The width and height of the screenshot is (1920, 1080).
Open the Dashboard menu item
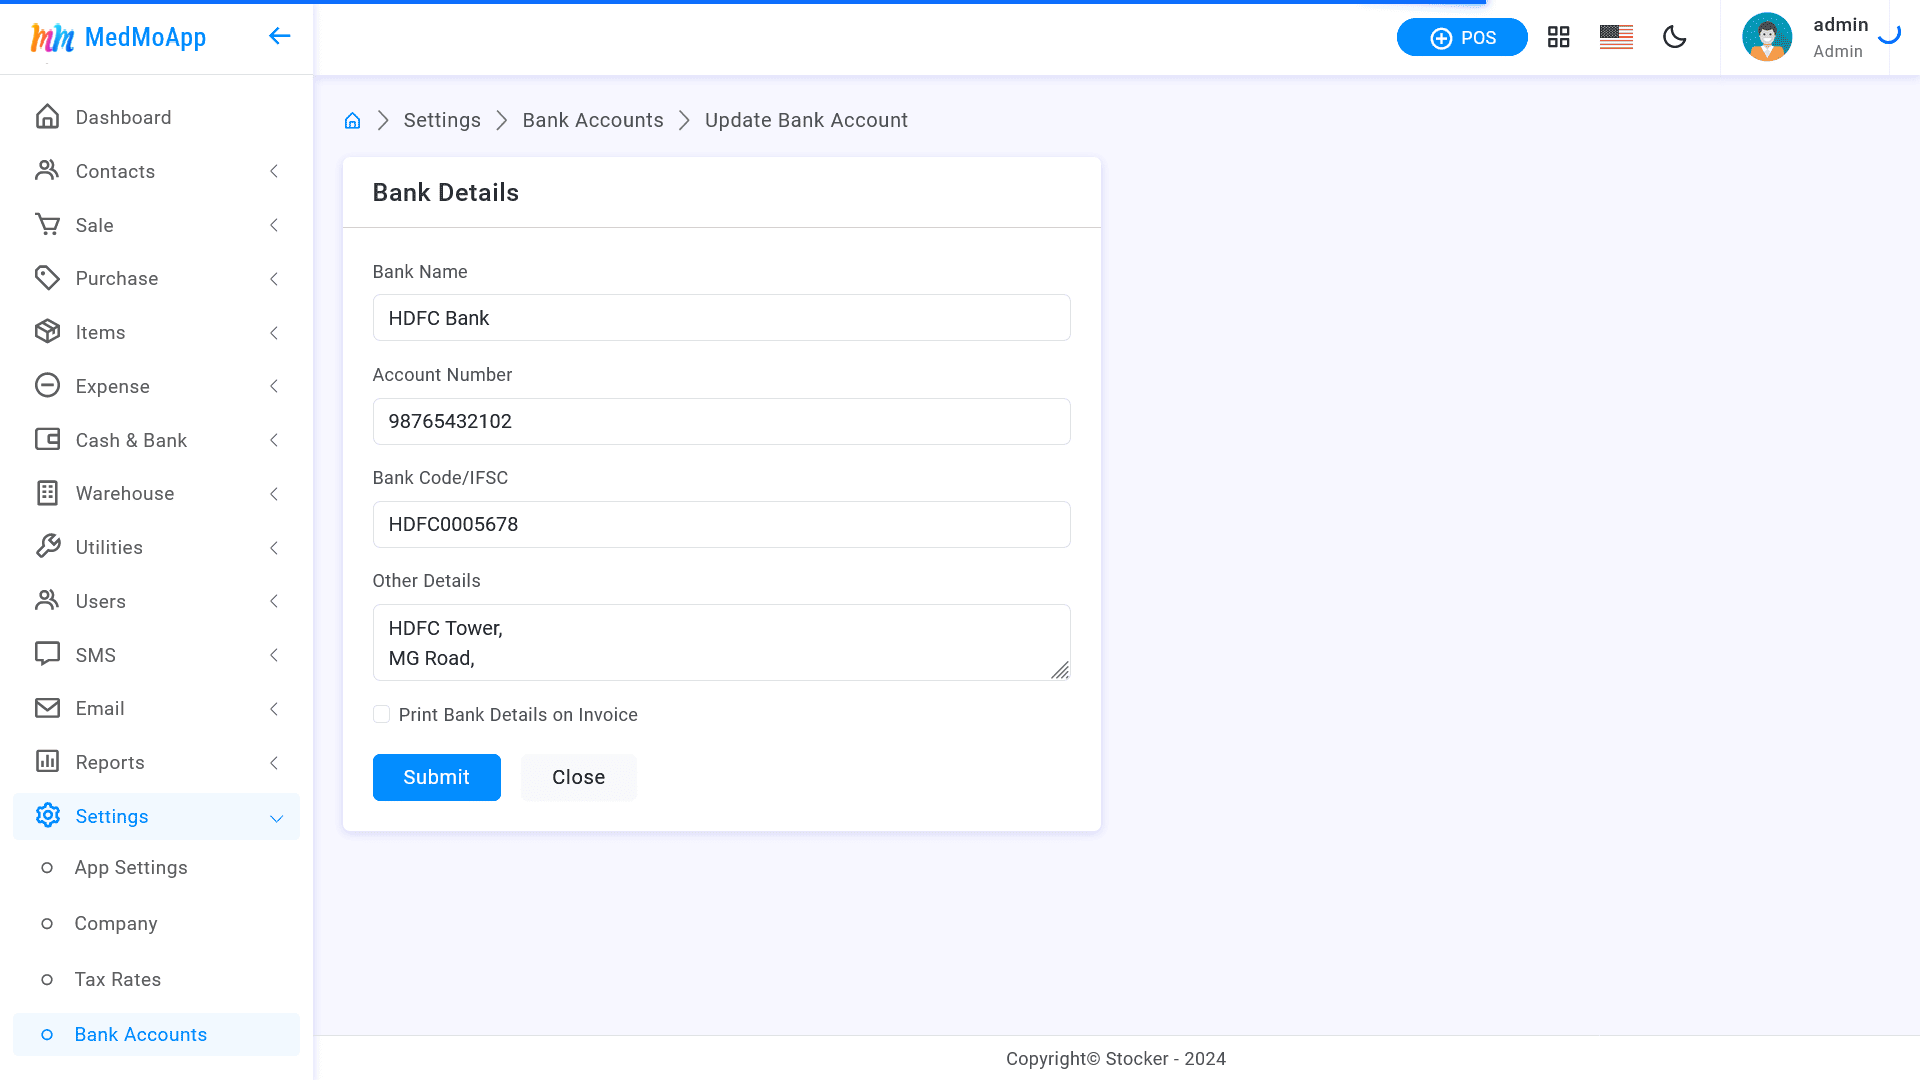tap(156, 117)
